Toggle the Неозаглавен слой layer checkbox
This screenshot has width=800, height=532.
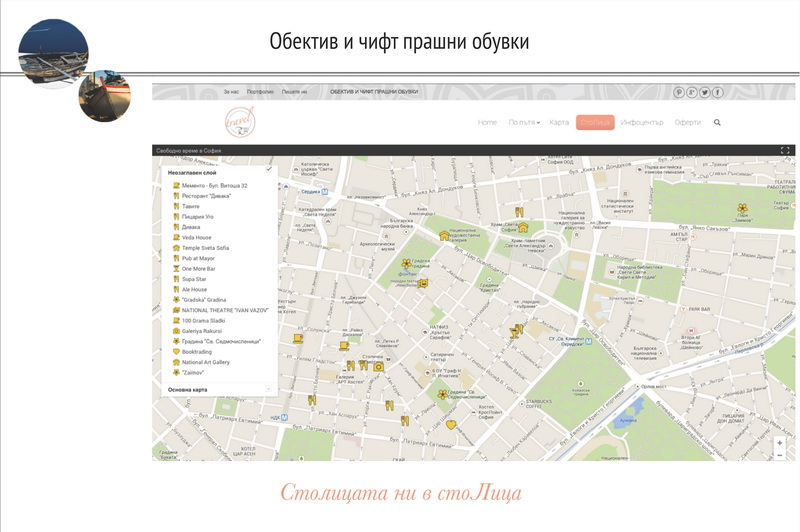[269, 172]
